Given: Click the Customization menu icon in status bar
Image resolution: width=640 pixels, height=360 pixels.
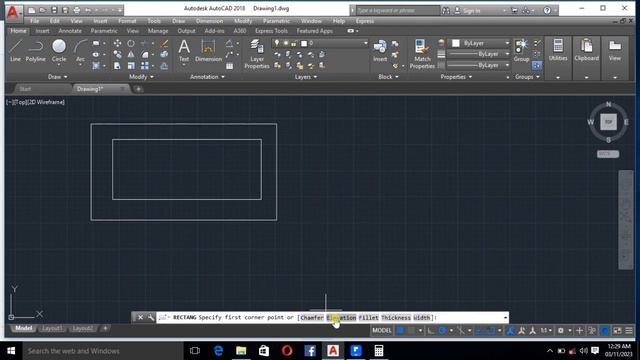Looking at the screenshot, I should [x=629, y=330].
